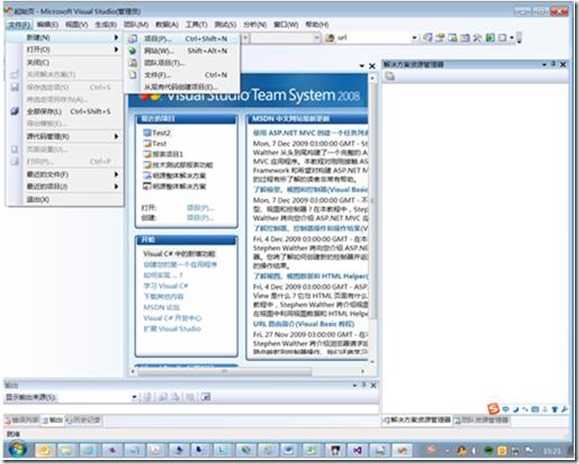Expand the 打开(O) submenu arrow

tap(116, 49)
